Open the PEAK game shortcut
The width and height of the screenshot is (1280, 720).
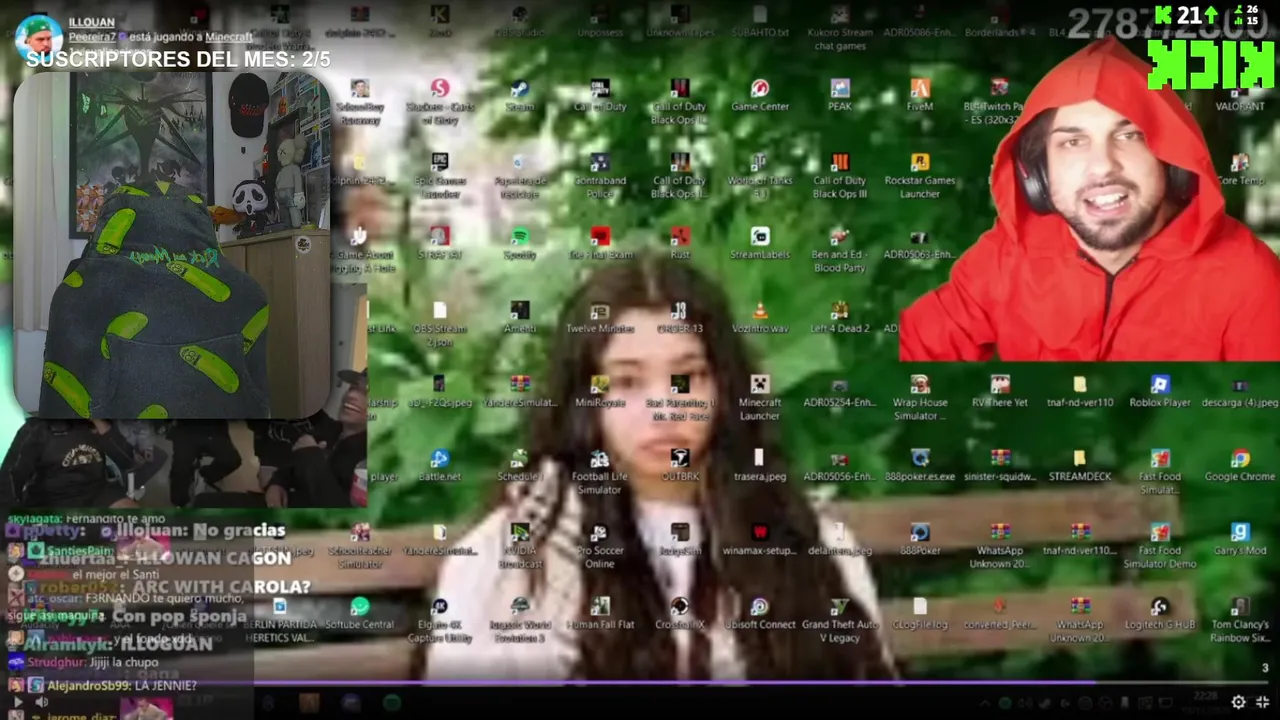840,95
